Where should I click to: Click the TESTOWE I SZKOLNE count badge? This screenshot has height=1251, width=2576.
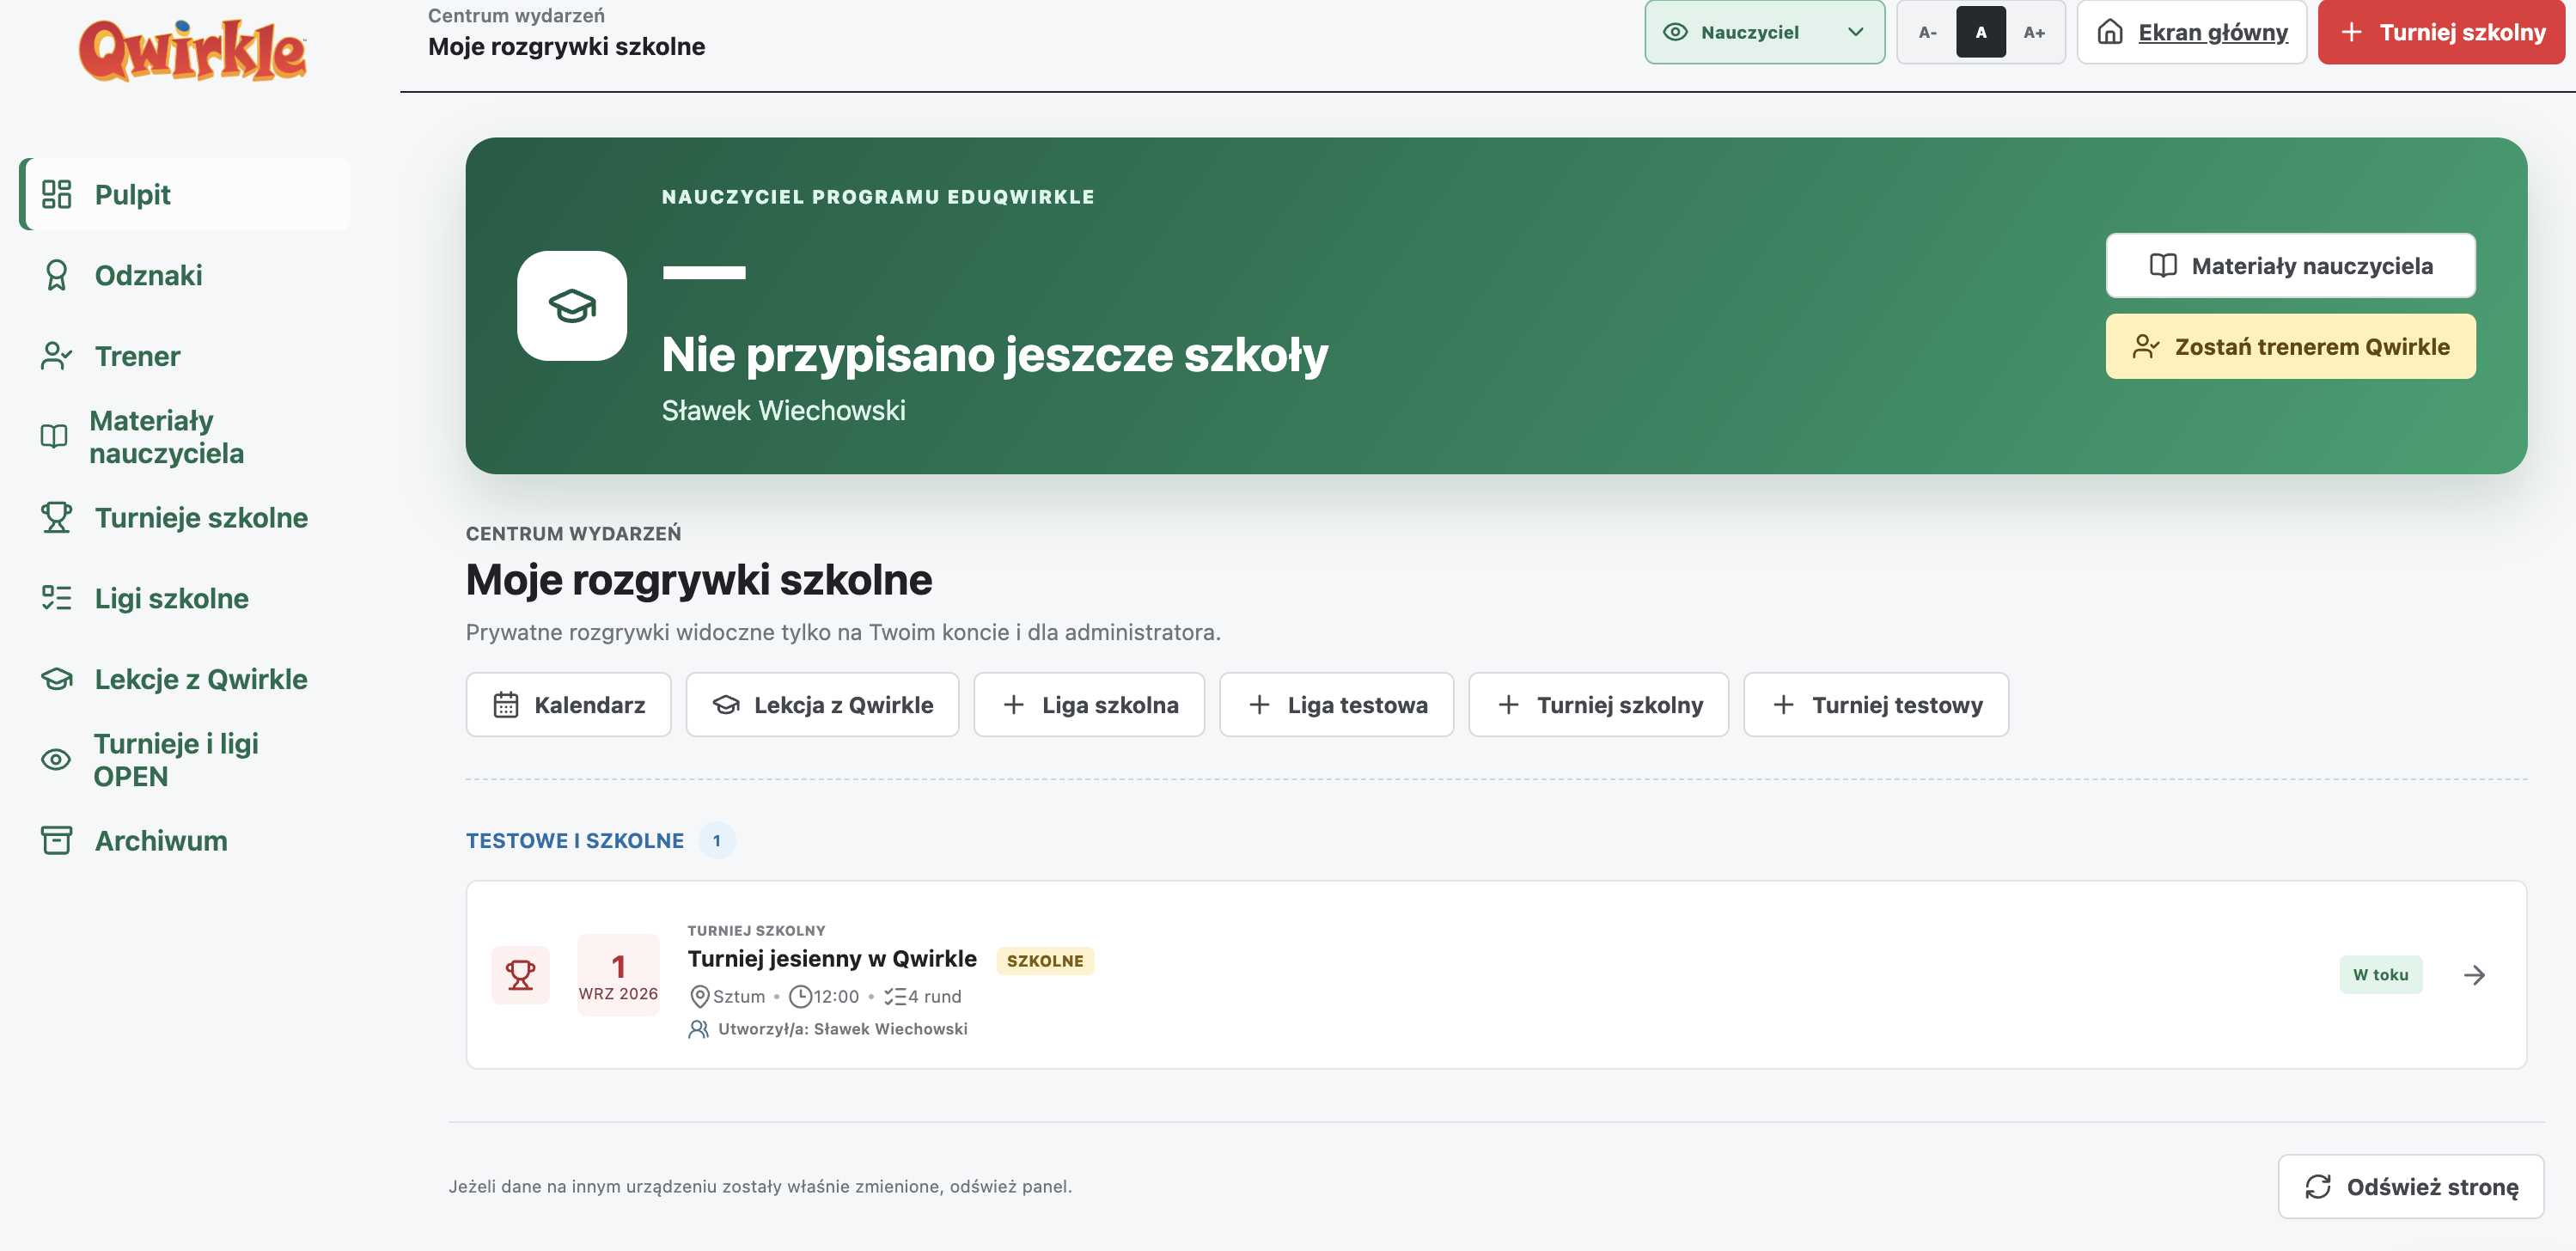[716, 840]
